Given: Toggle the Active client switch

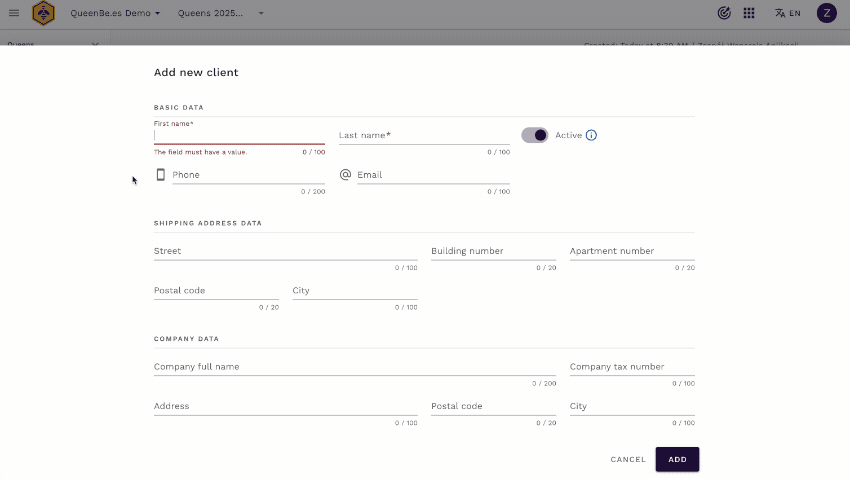Looking at the screenshot, I should (x=535, y=135).
